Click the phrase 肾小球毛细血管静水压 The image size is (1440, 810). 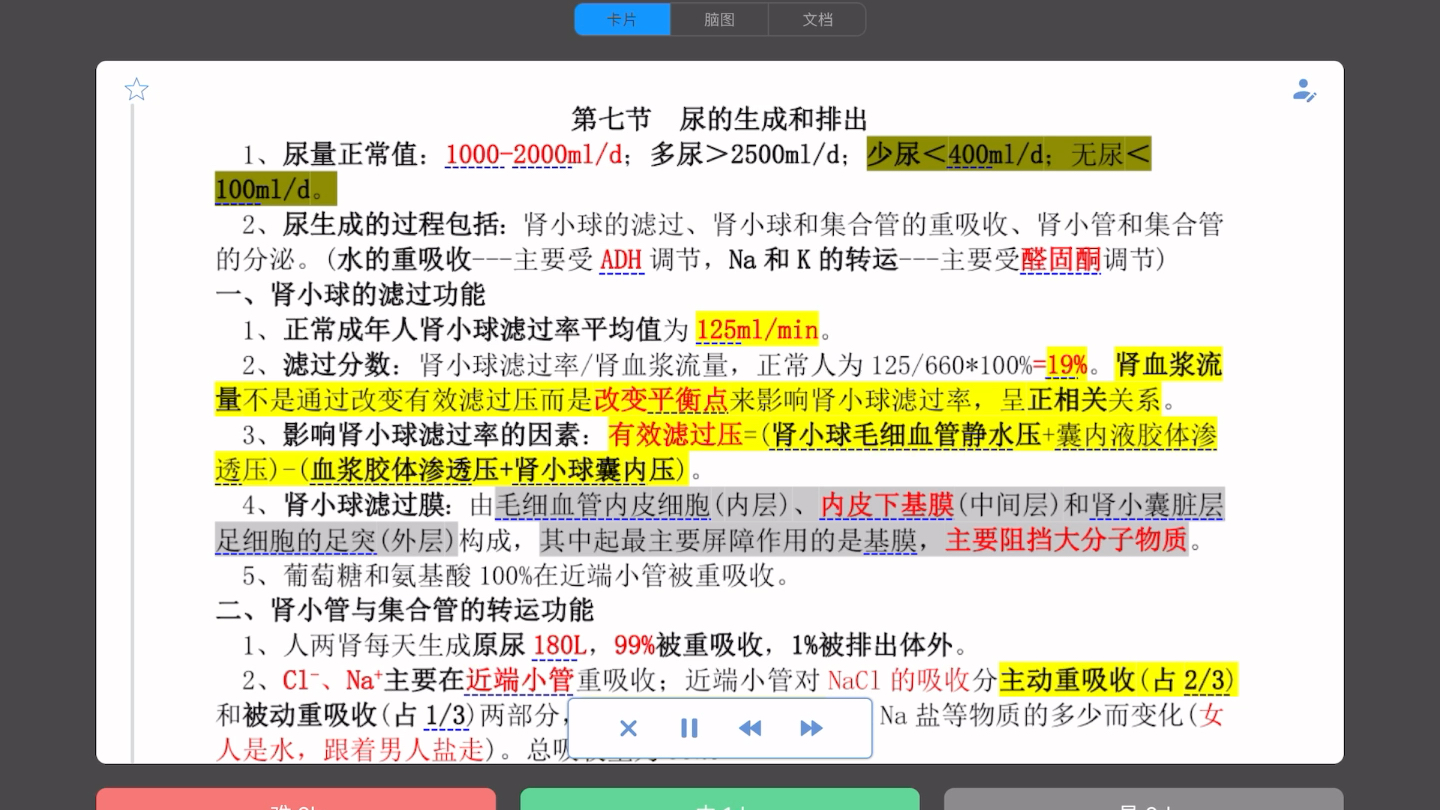tap(907, 436)
